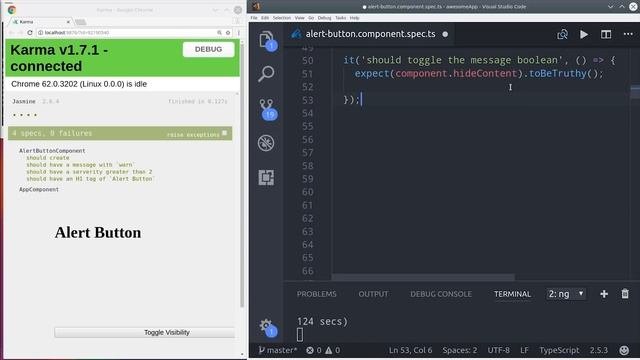Viewport: 640px width, 360px height.
Task: Reload the Karma page in Chrome
Action: (30, 33)
